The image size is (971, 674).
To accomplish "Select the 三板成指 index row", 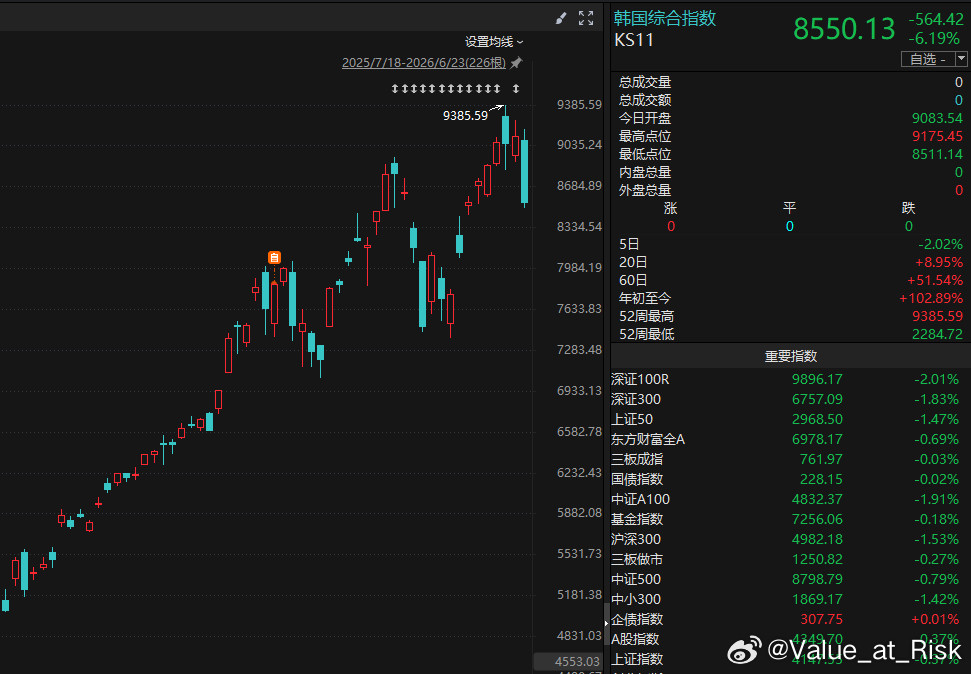I will tap(791, 459).
